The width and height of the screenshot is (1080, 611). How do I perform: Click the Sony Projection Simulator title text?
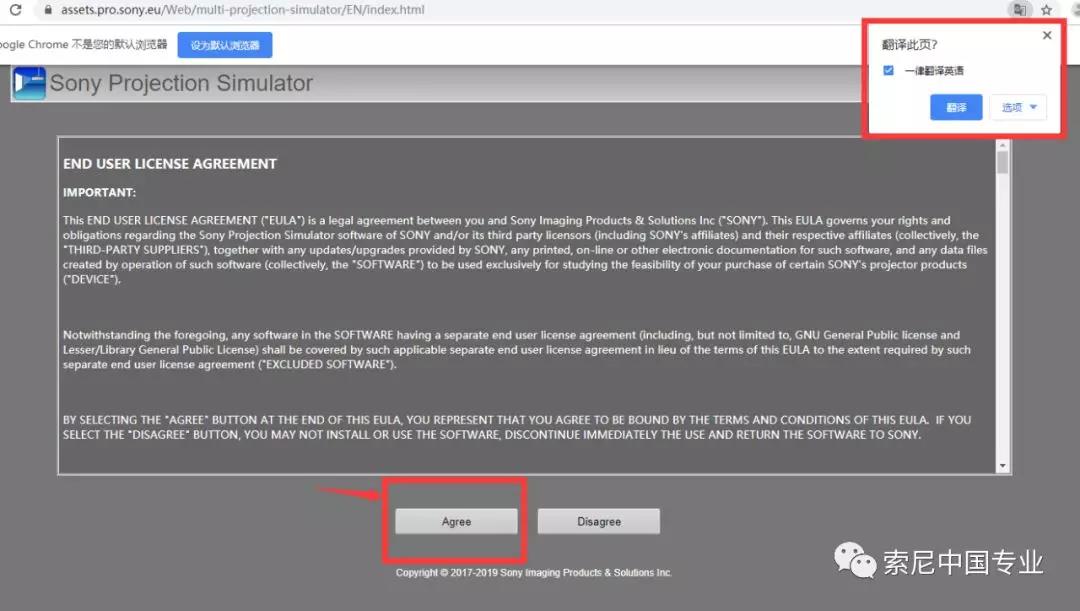point(181,83)
